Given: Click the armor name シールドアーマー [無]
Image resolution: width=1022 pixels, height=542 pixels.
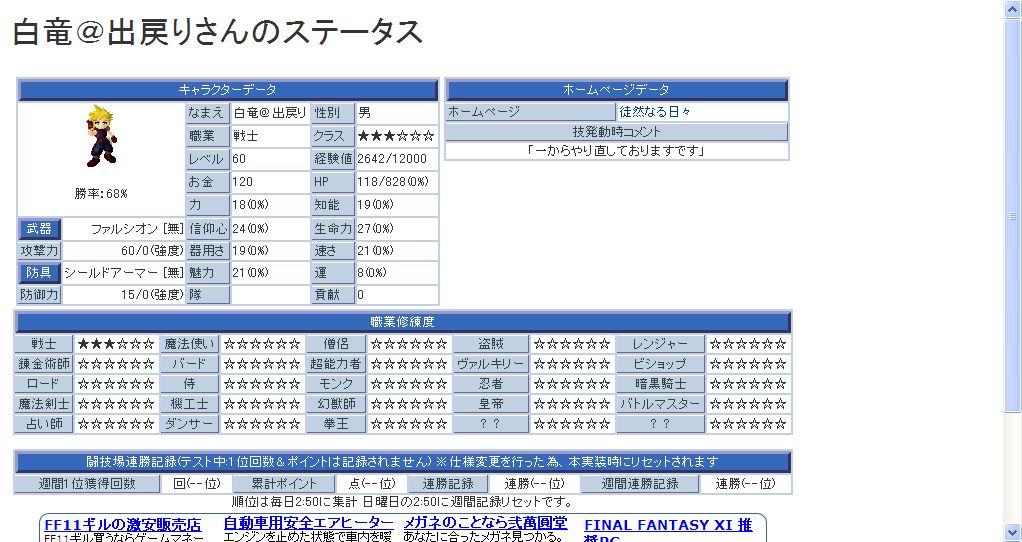Looking at the screenshot, I should pyautogui.click(x=124, y=272).
